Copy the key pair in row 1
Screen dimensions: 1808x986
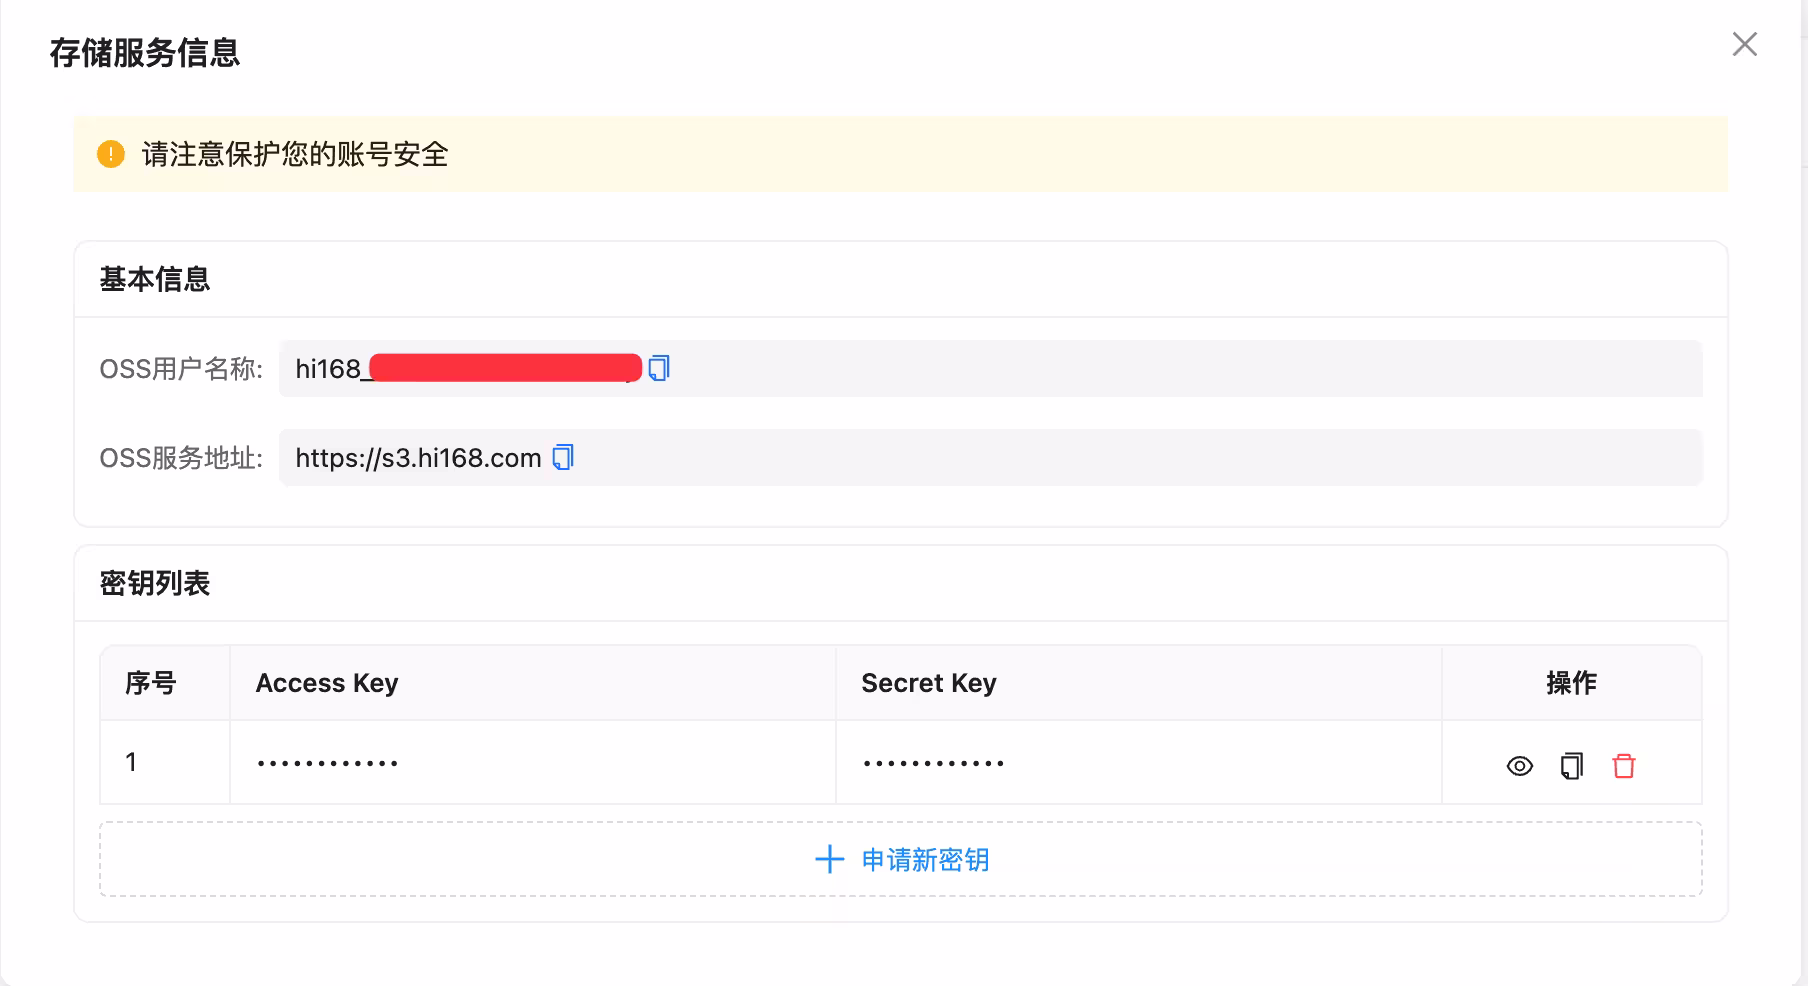coord(1571,766)
